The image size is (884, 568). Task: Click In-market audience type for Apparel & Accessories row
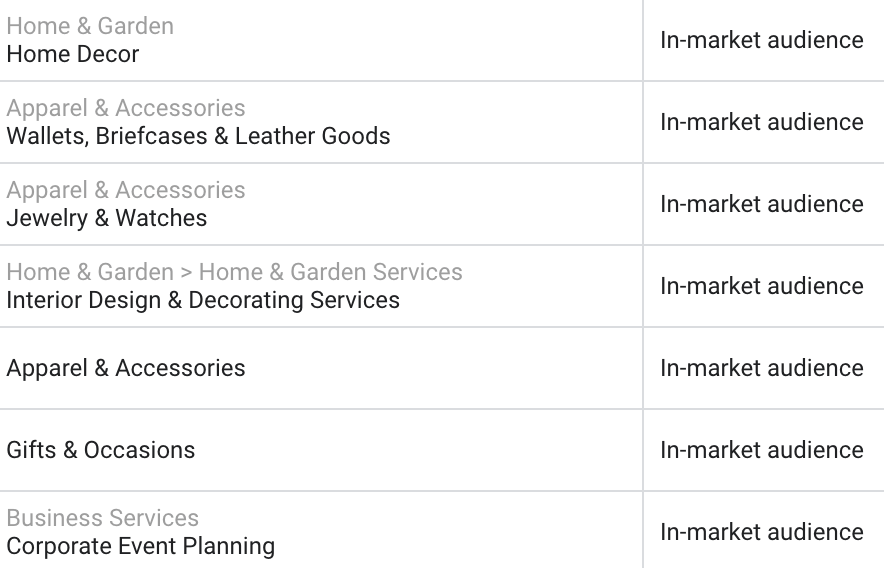point(762,368)
